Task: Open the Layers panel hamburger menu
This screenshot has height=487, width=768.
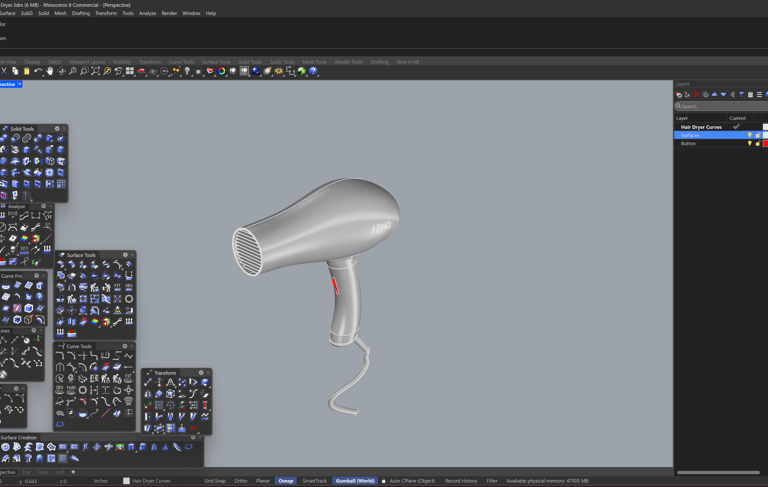Action: tap(759, 95)
